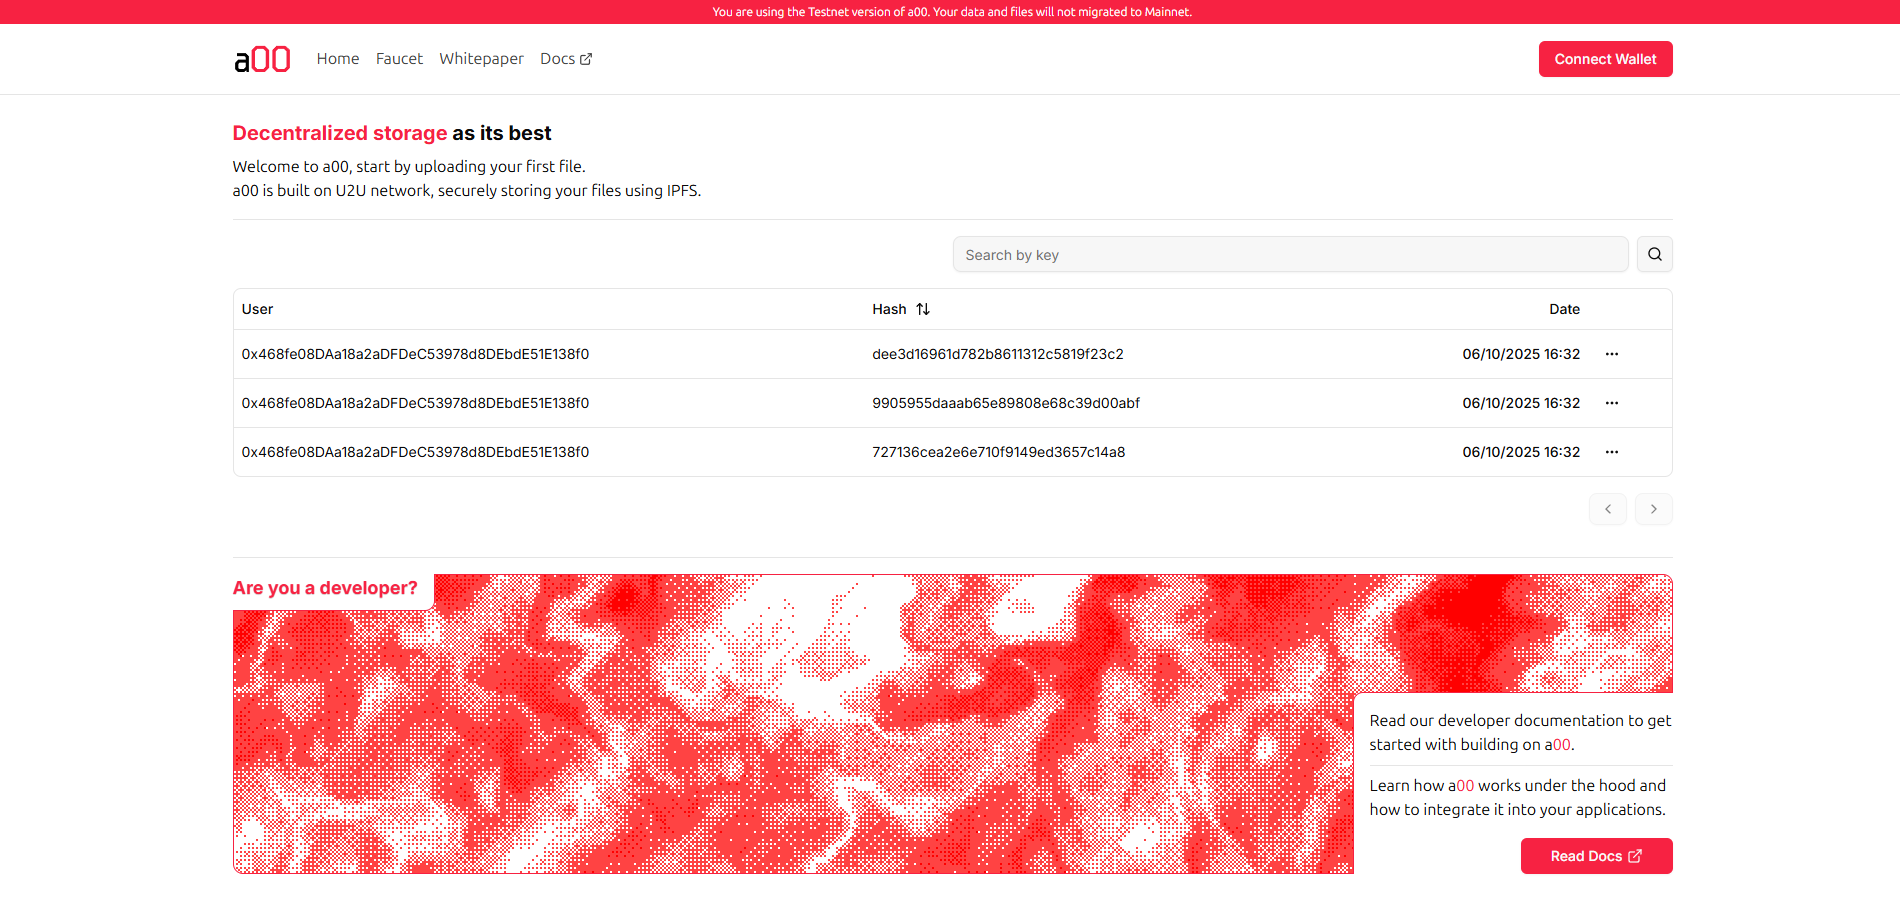Click the Testnet warning banner
This screenshot has height=908, width=1900.
coord(950,12)
